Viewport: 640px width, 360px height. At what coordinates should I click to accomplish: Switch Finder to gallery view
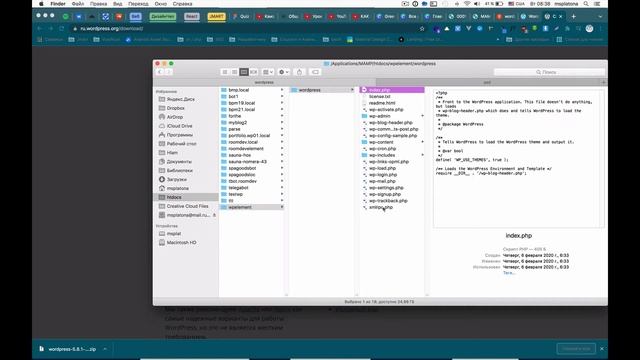pos(253,72)
